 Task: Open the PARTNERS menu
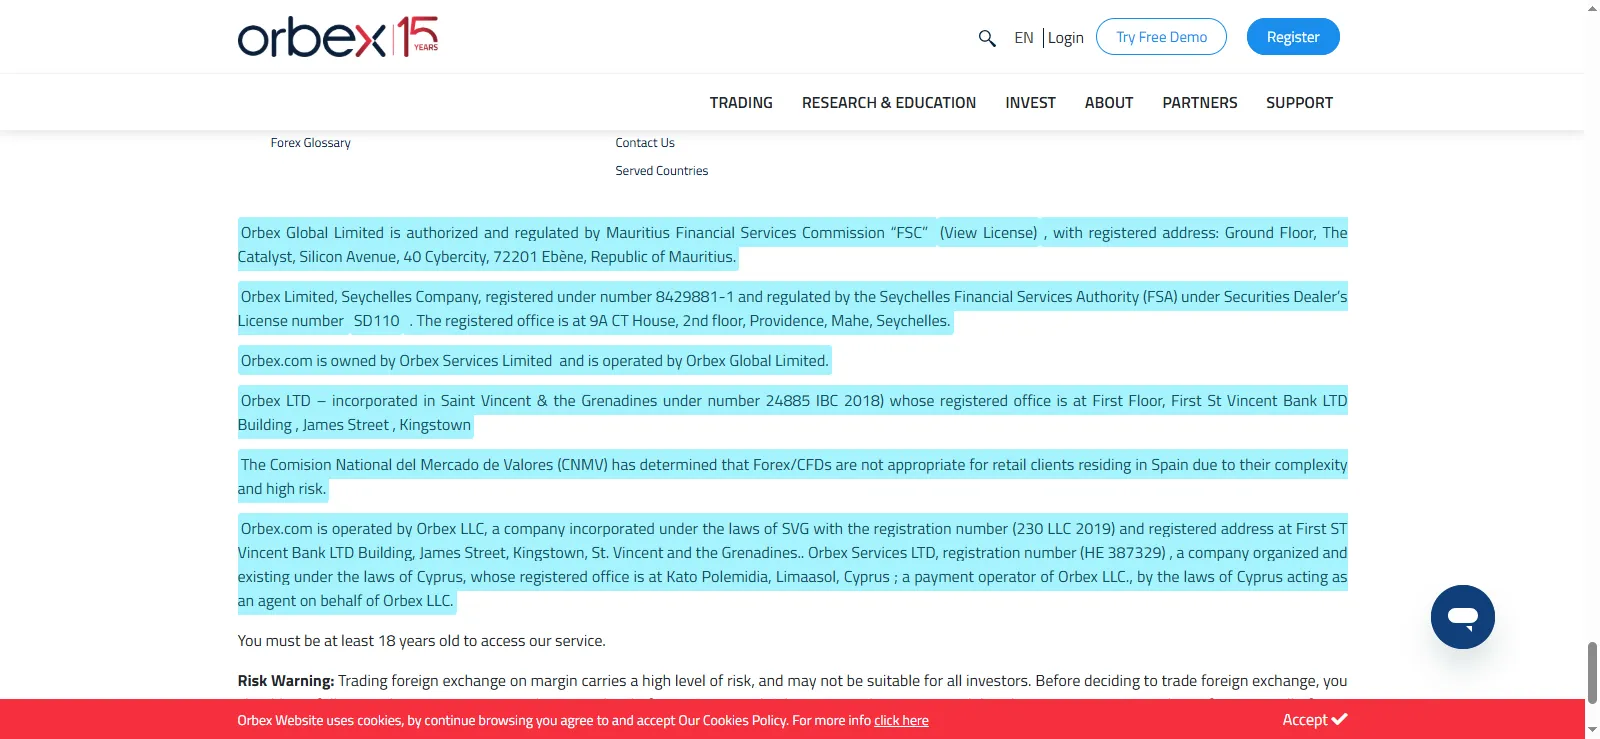click(x=1200, y=103)
